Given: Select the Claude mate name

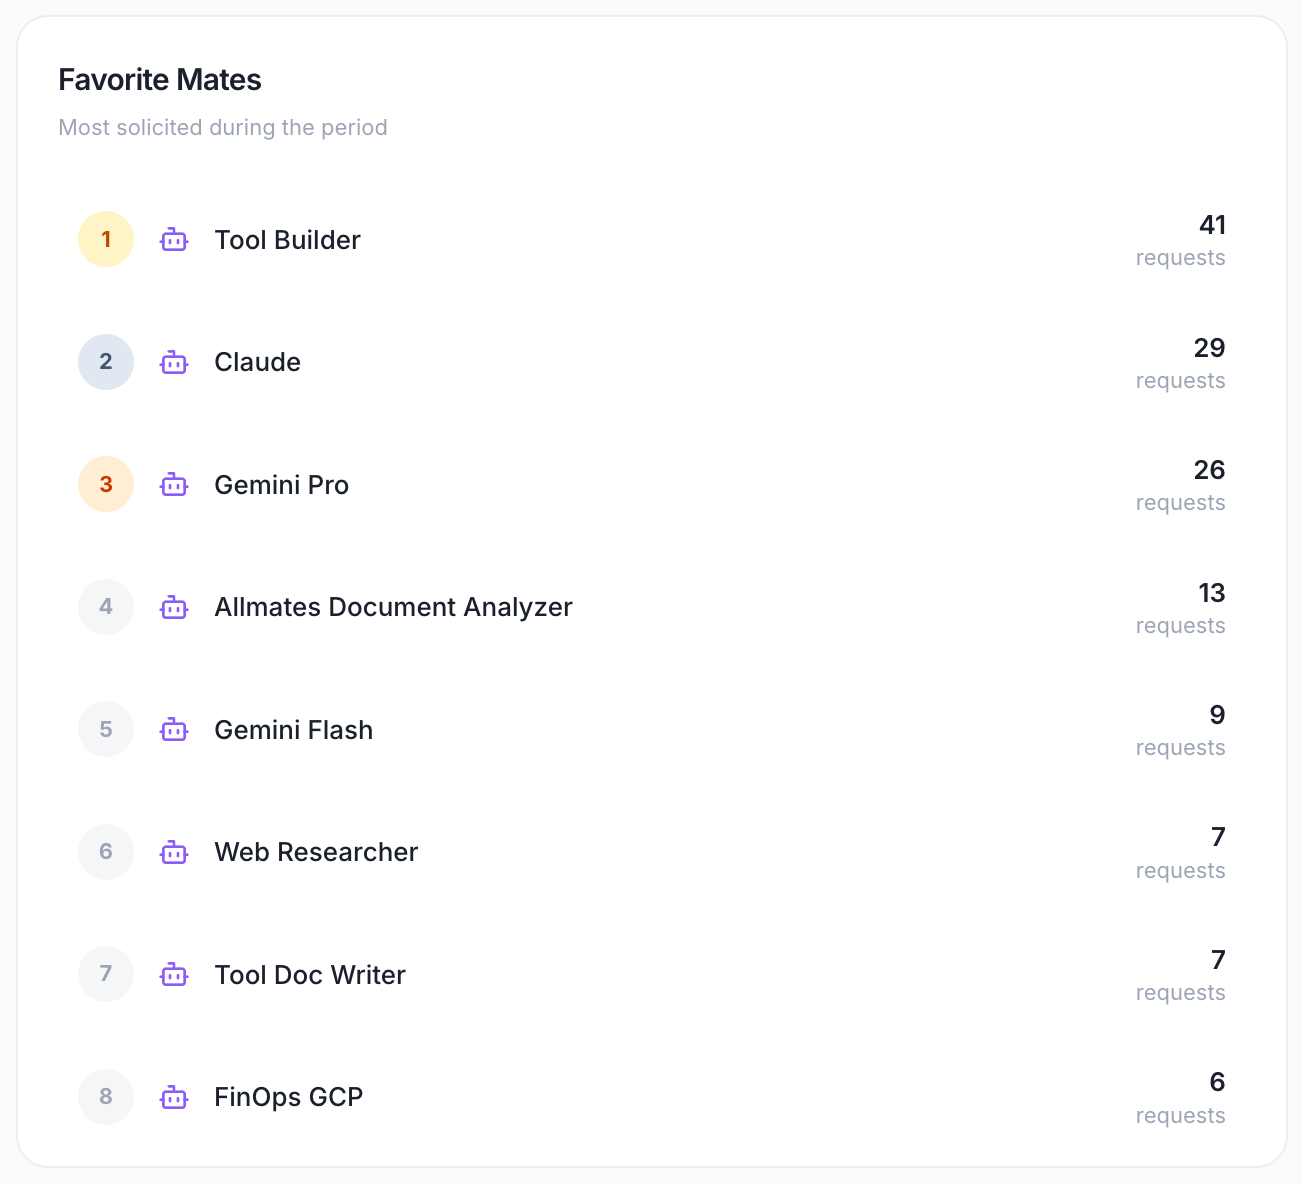Looking at the screenshot, I should [x=257, y=362].
